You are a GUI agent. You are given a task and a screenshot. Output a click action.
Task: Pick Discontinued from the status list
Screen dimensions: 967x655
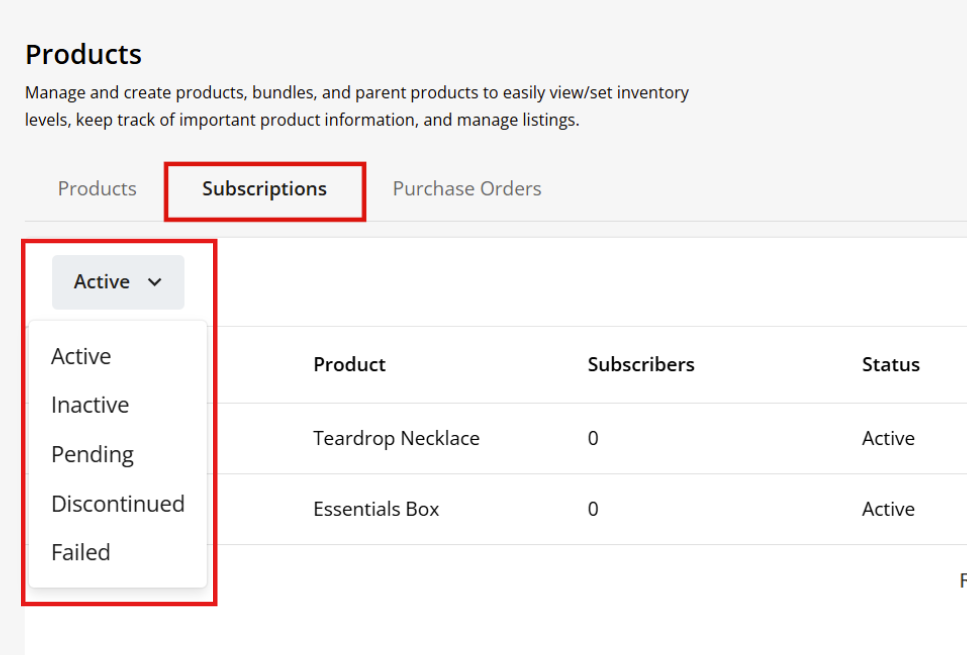tap(118, 504)
